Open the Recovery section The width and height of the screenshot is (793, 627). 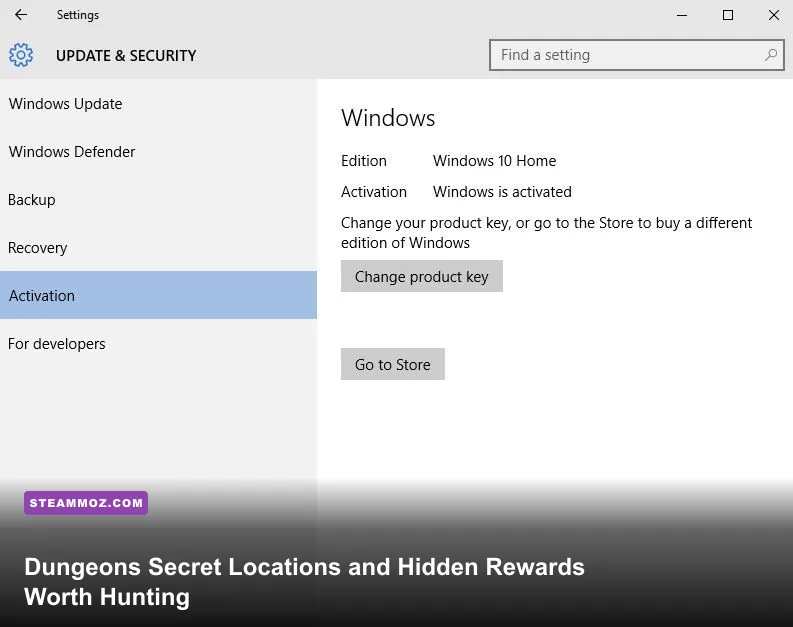[x=158, y=248]
